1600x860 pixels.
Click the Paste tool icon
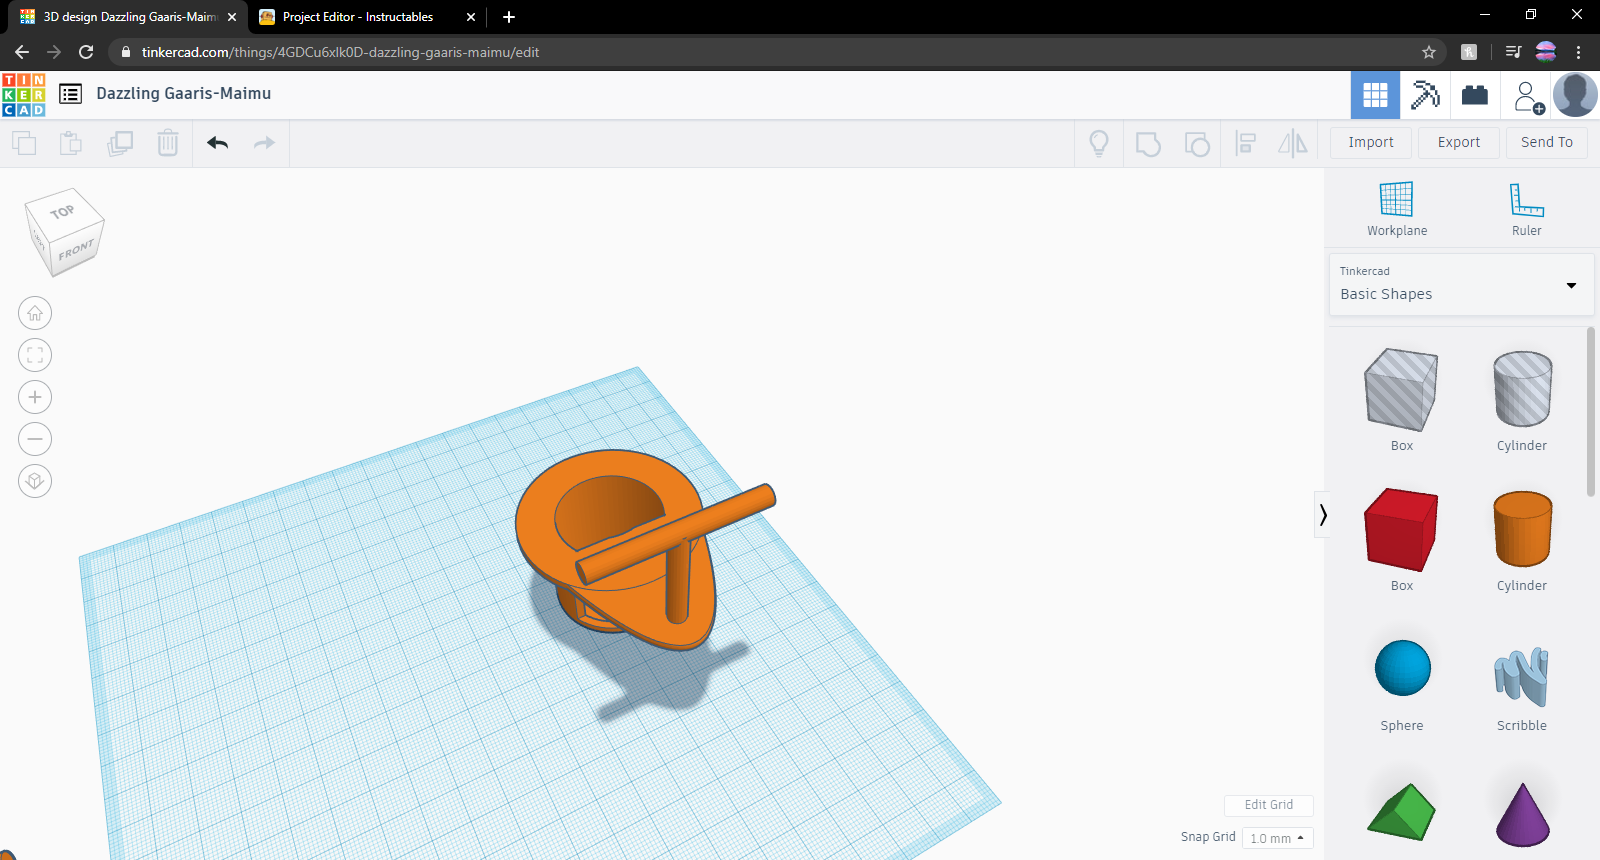pos(71,143)
